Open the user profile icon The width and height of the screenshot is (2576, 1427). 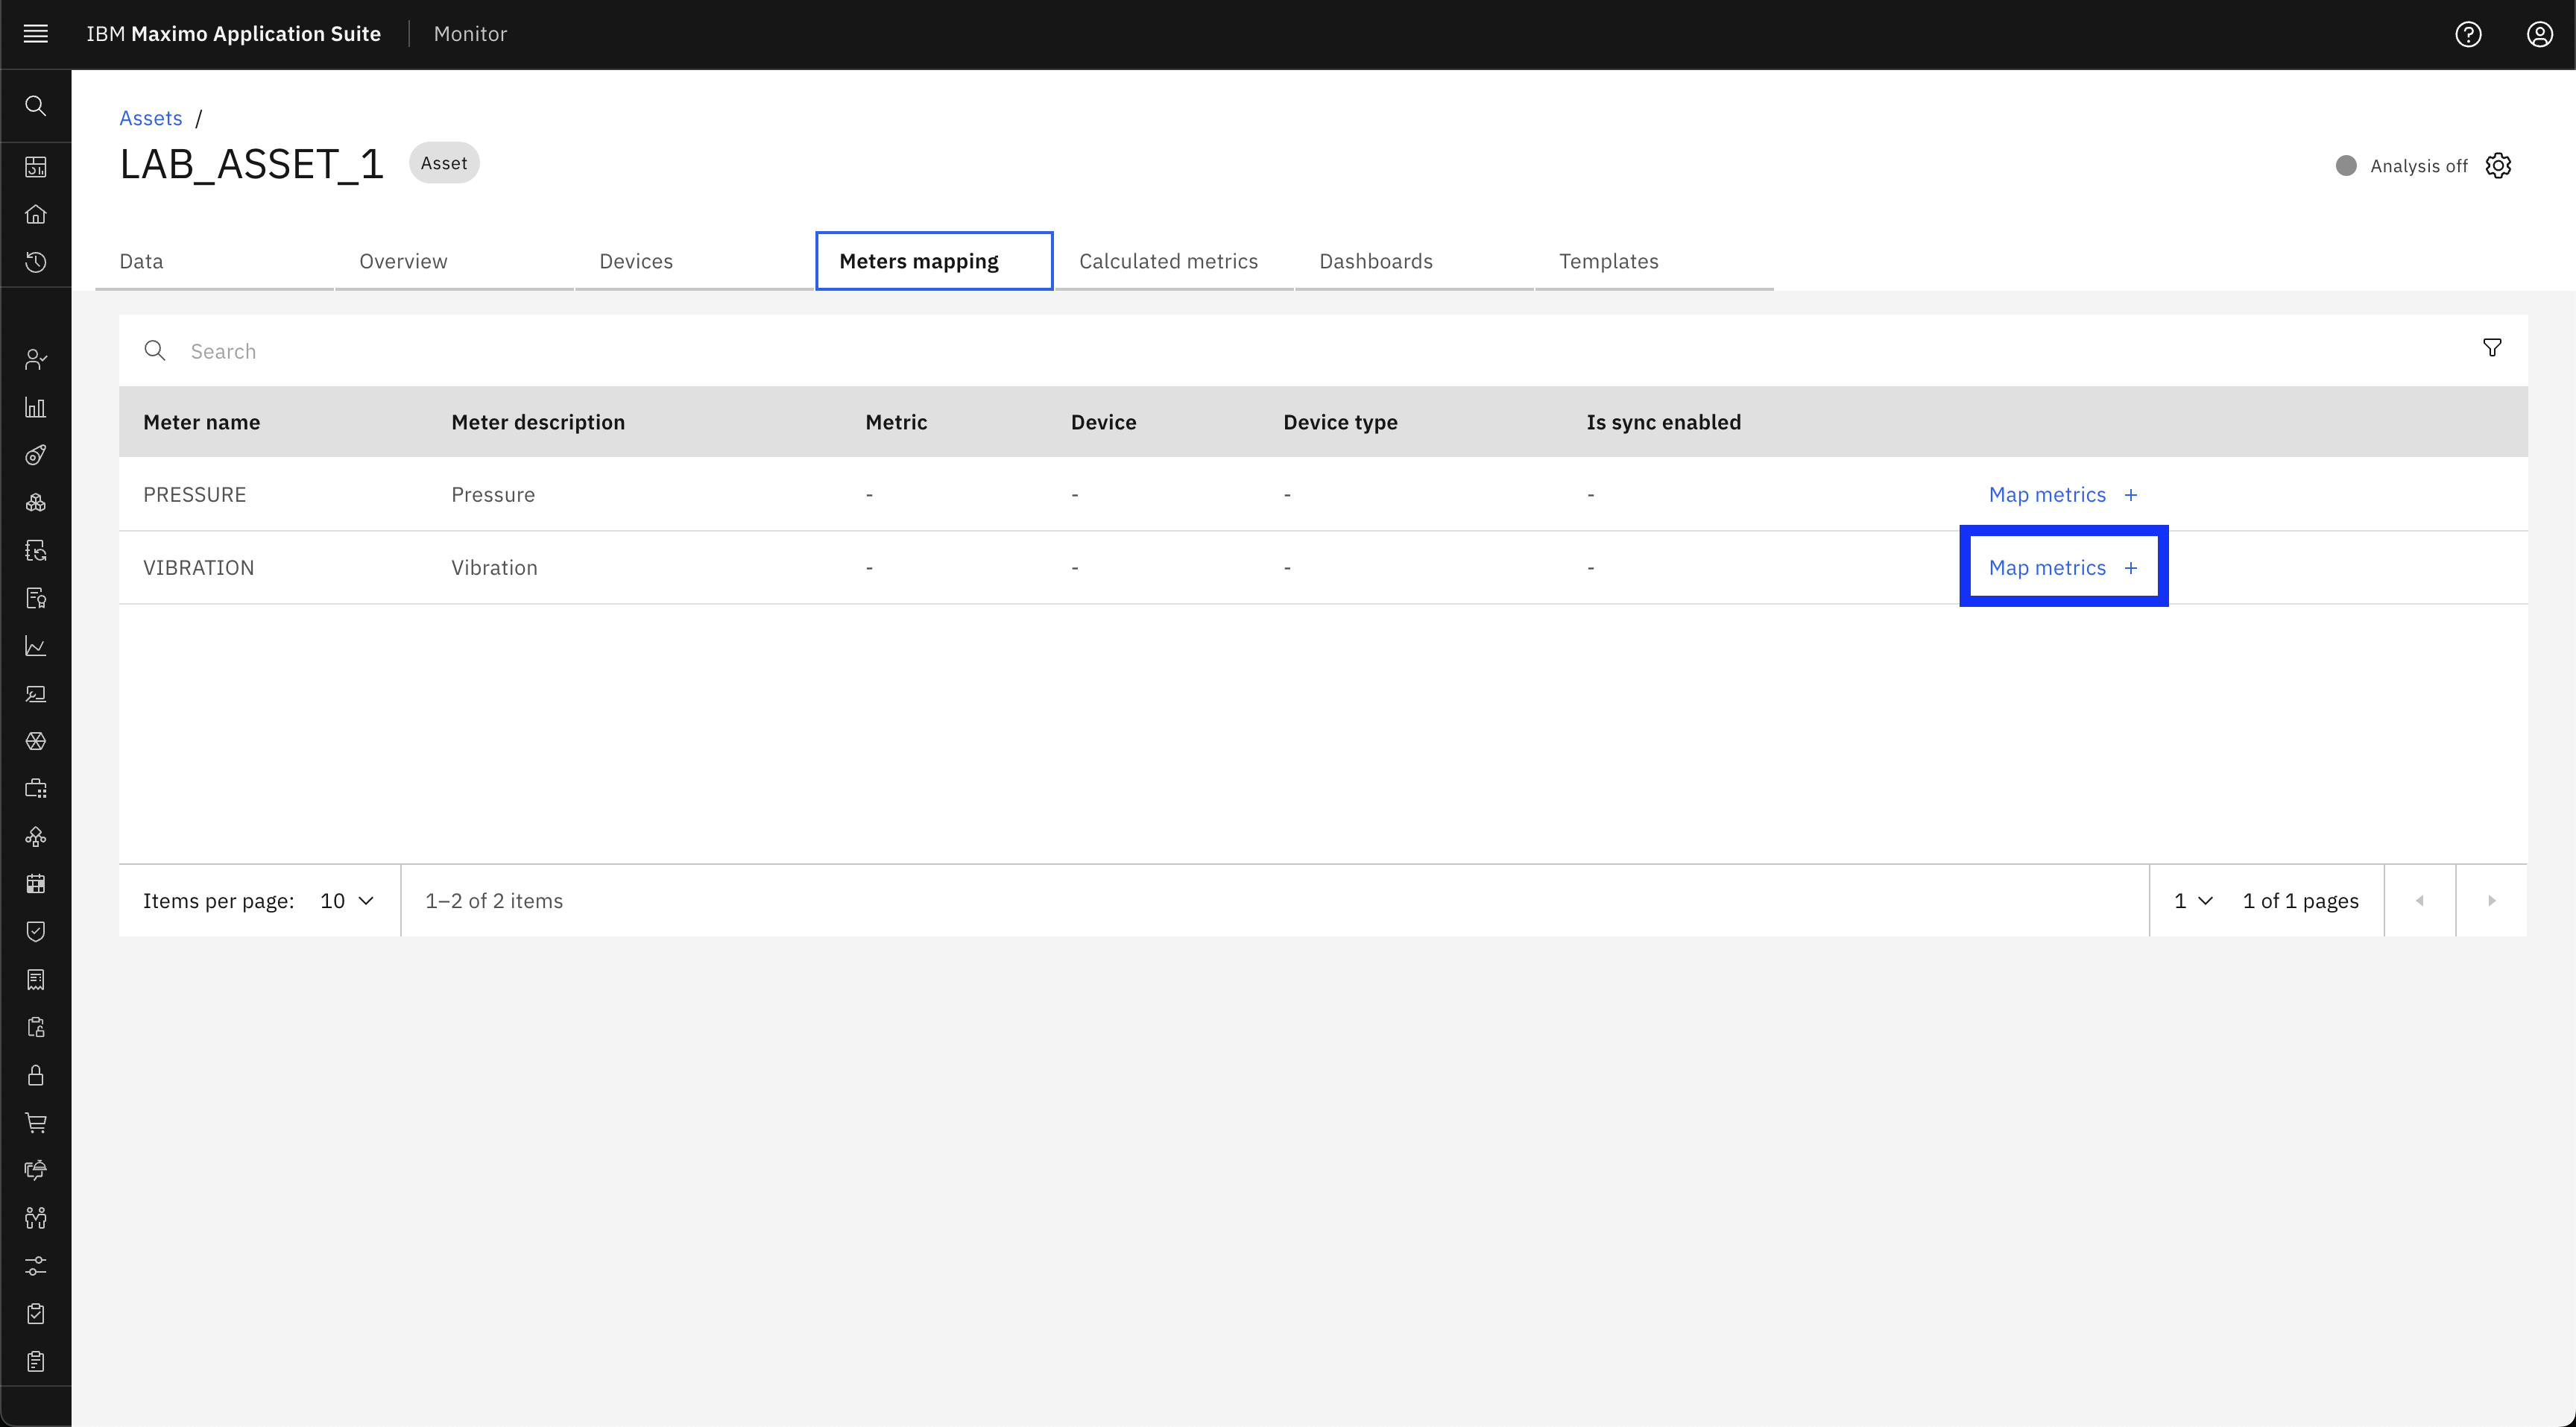(x=2540, y=34)
